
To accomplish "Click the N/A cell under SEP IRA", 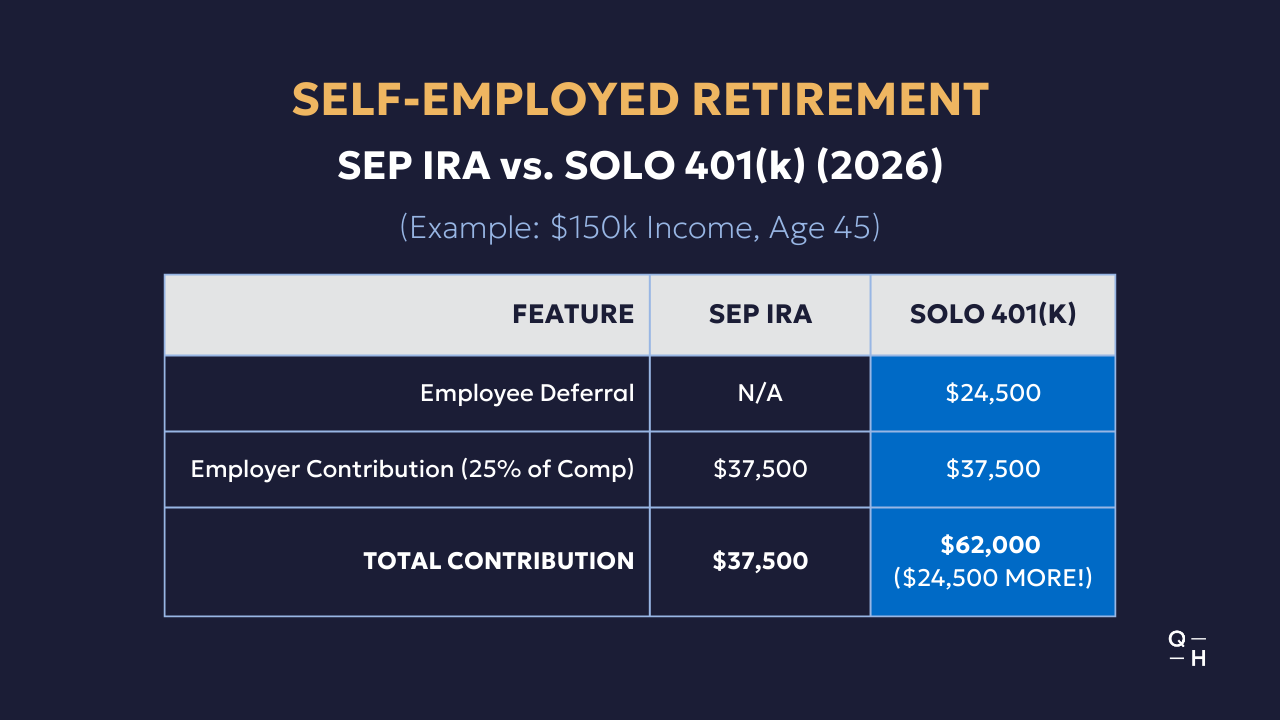I will pos(760,393).
